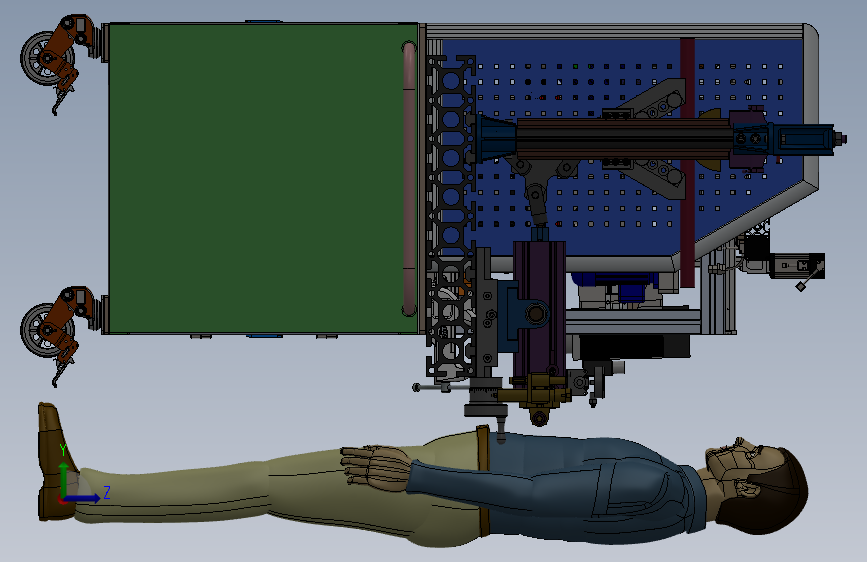Select the horizontal black linear actuator rail

pos(625,139)
